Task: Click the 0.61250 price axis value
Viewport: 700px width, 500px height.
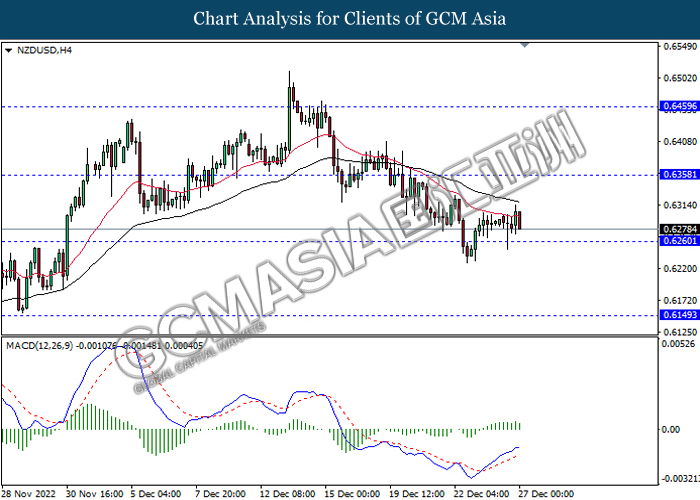Action: (680, 332)
